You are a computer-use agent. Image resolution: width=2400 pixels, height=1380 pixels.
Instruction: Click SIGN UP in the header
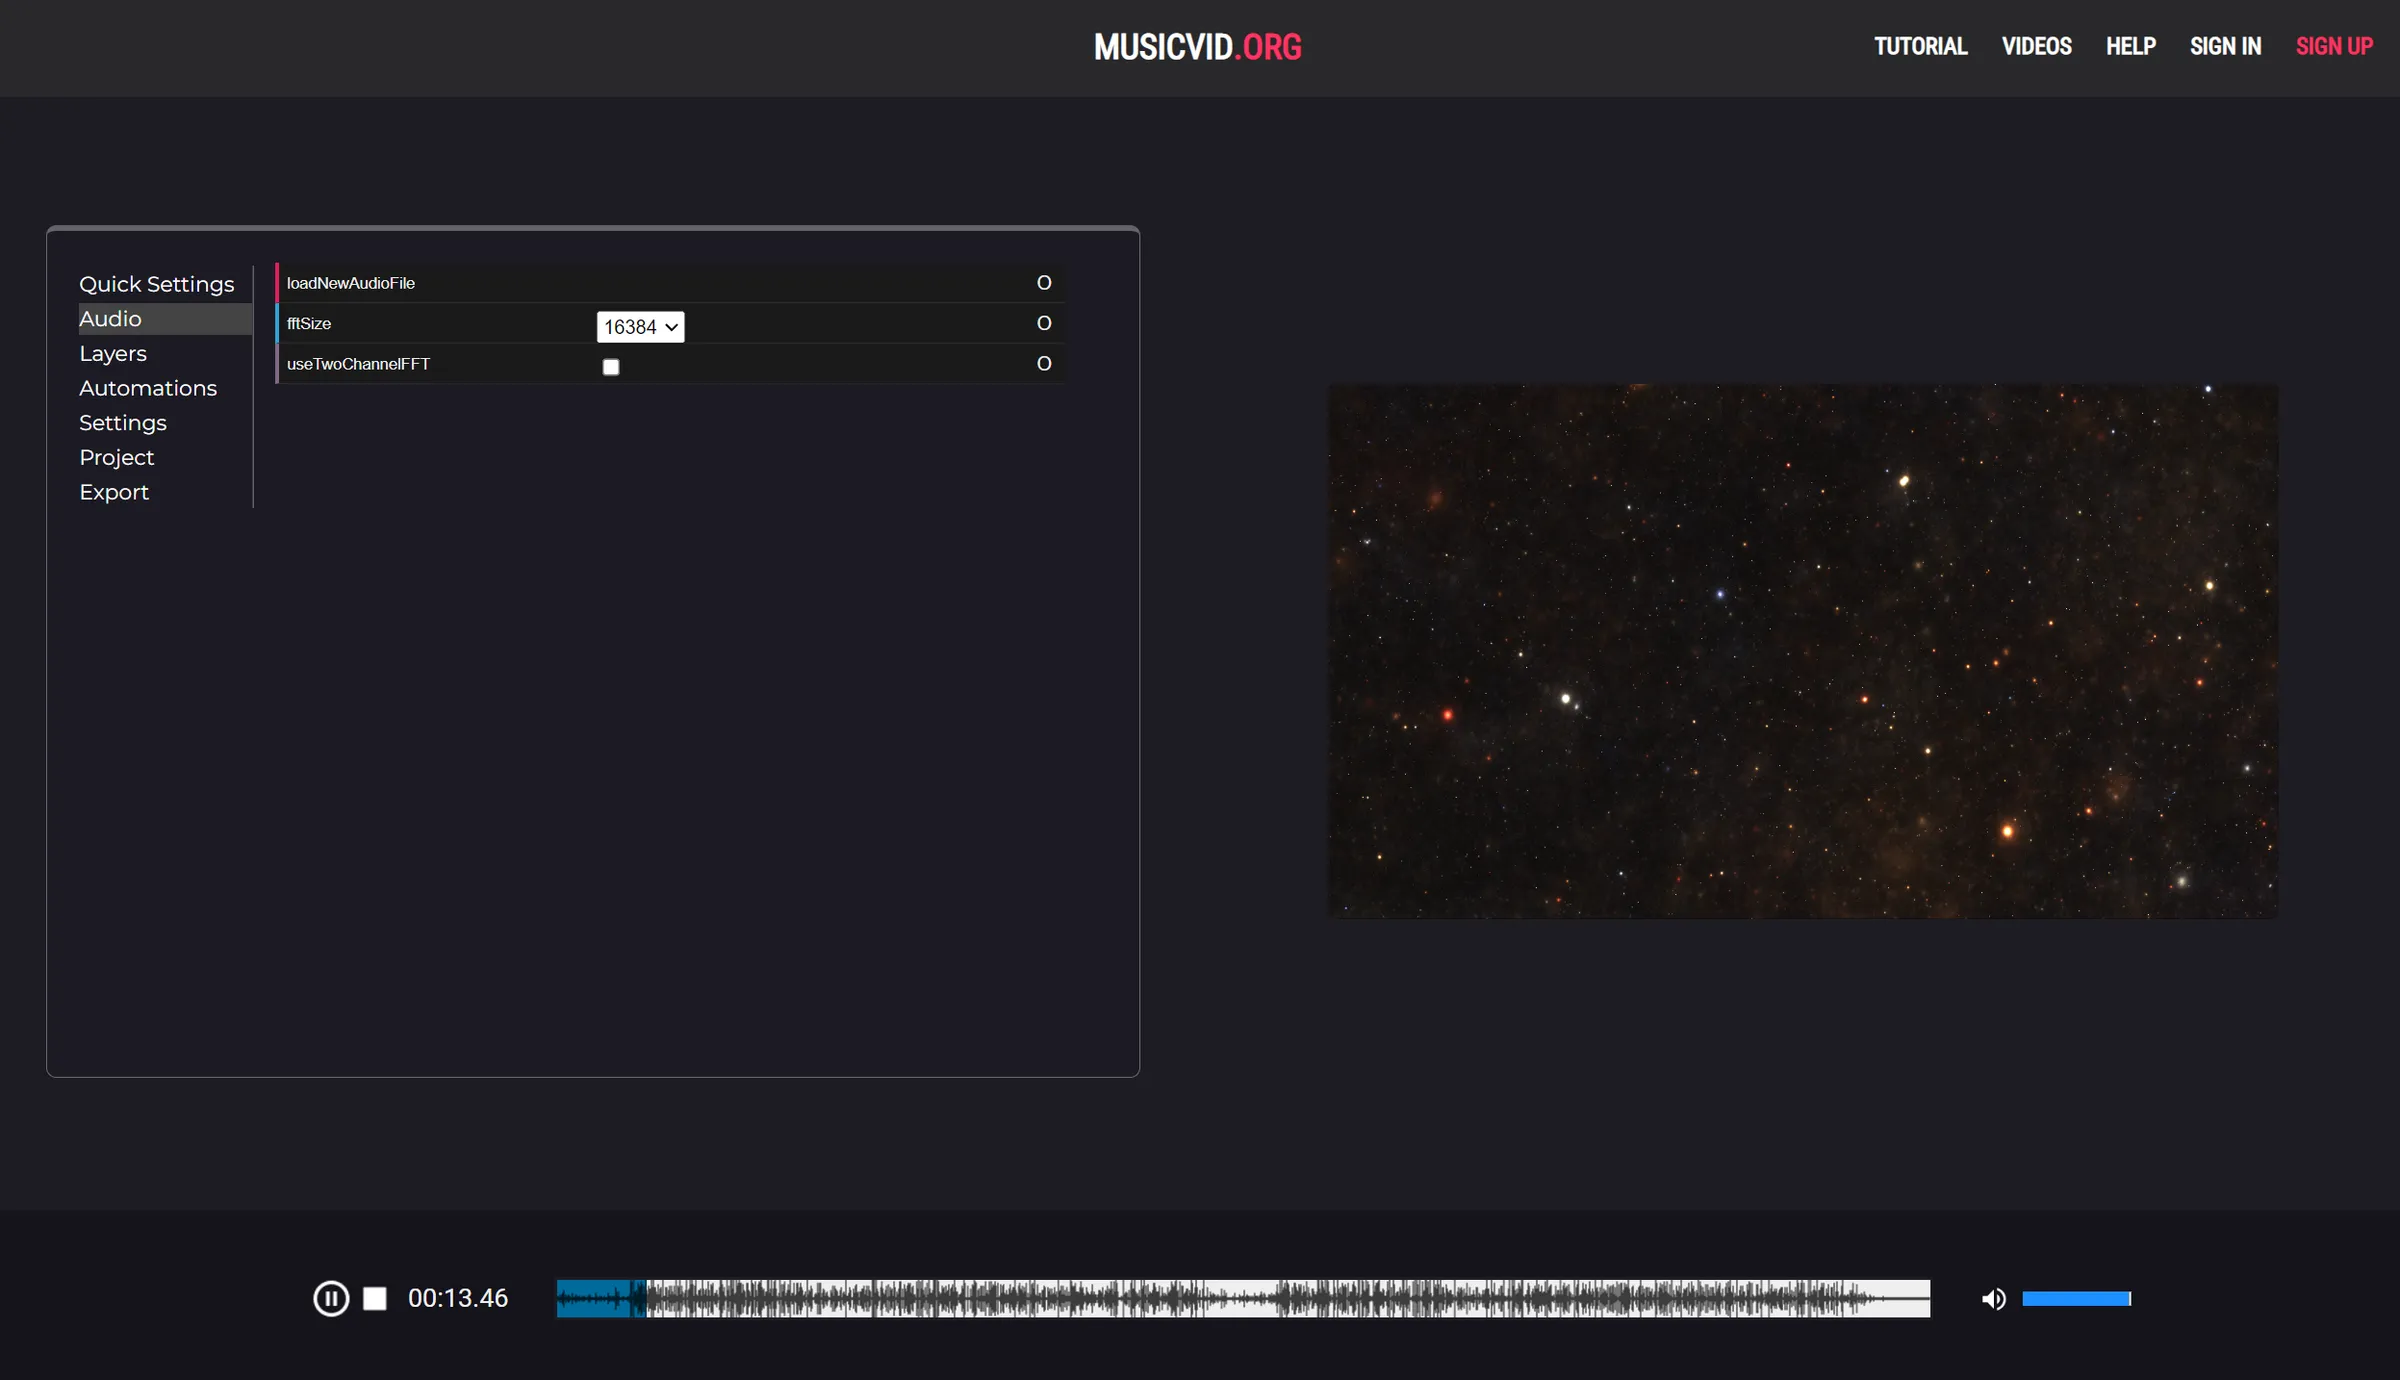tap(2335, 46)
